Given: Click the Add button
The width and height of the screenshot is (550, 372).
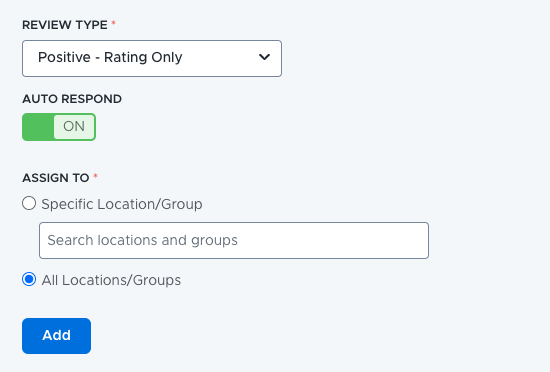Looking at the screenshot, I should pos(56,336).
